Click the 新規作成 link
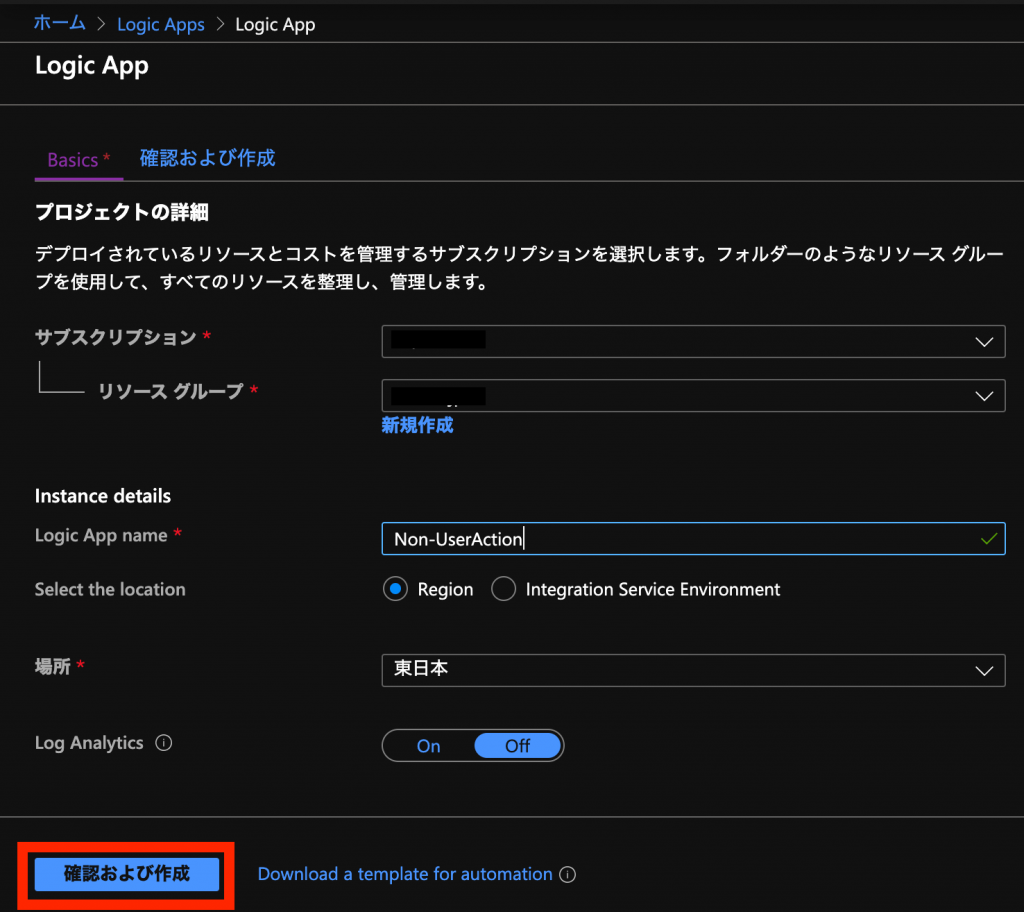The image size is (1024, 912). [417, 426]
